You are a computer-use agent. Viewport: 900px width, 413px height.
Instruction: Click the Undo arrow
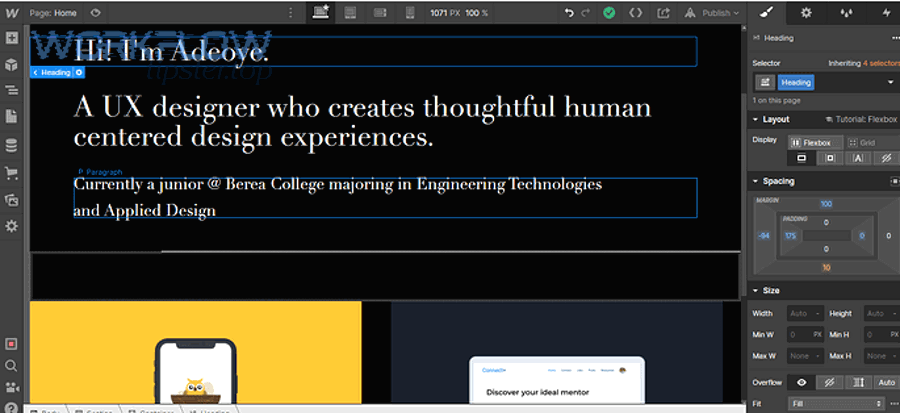(569, 13)
